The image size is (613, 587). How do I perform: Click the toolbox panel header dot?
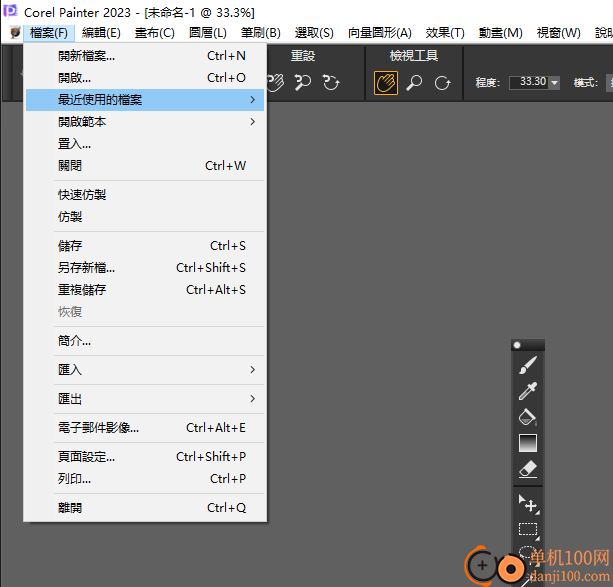coord(517,345)
